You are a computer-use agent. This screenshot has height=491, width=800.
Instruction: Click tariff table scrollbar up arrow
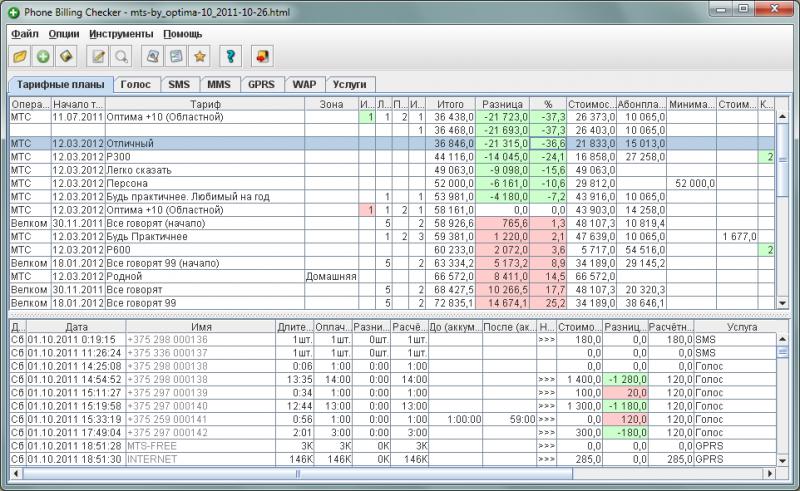pyautogui.click(x=782, y=116)
